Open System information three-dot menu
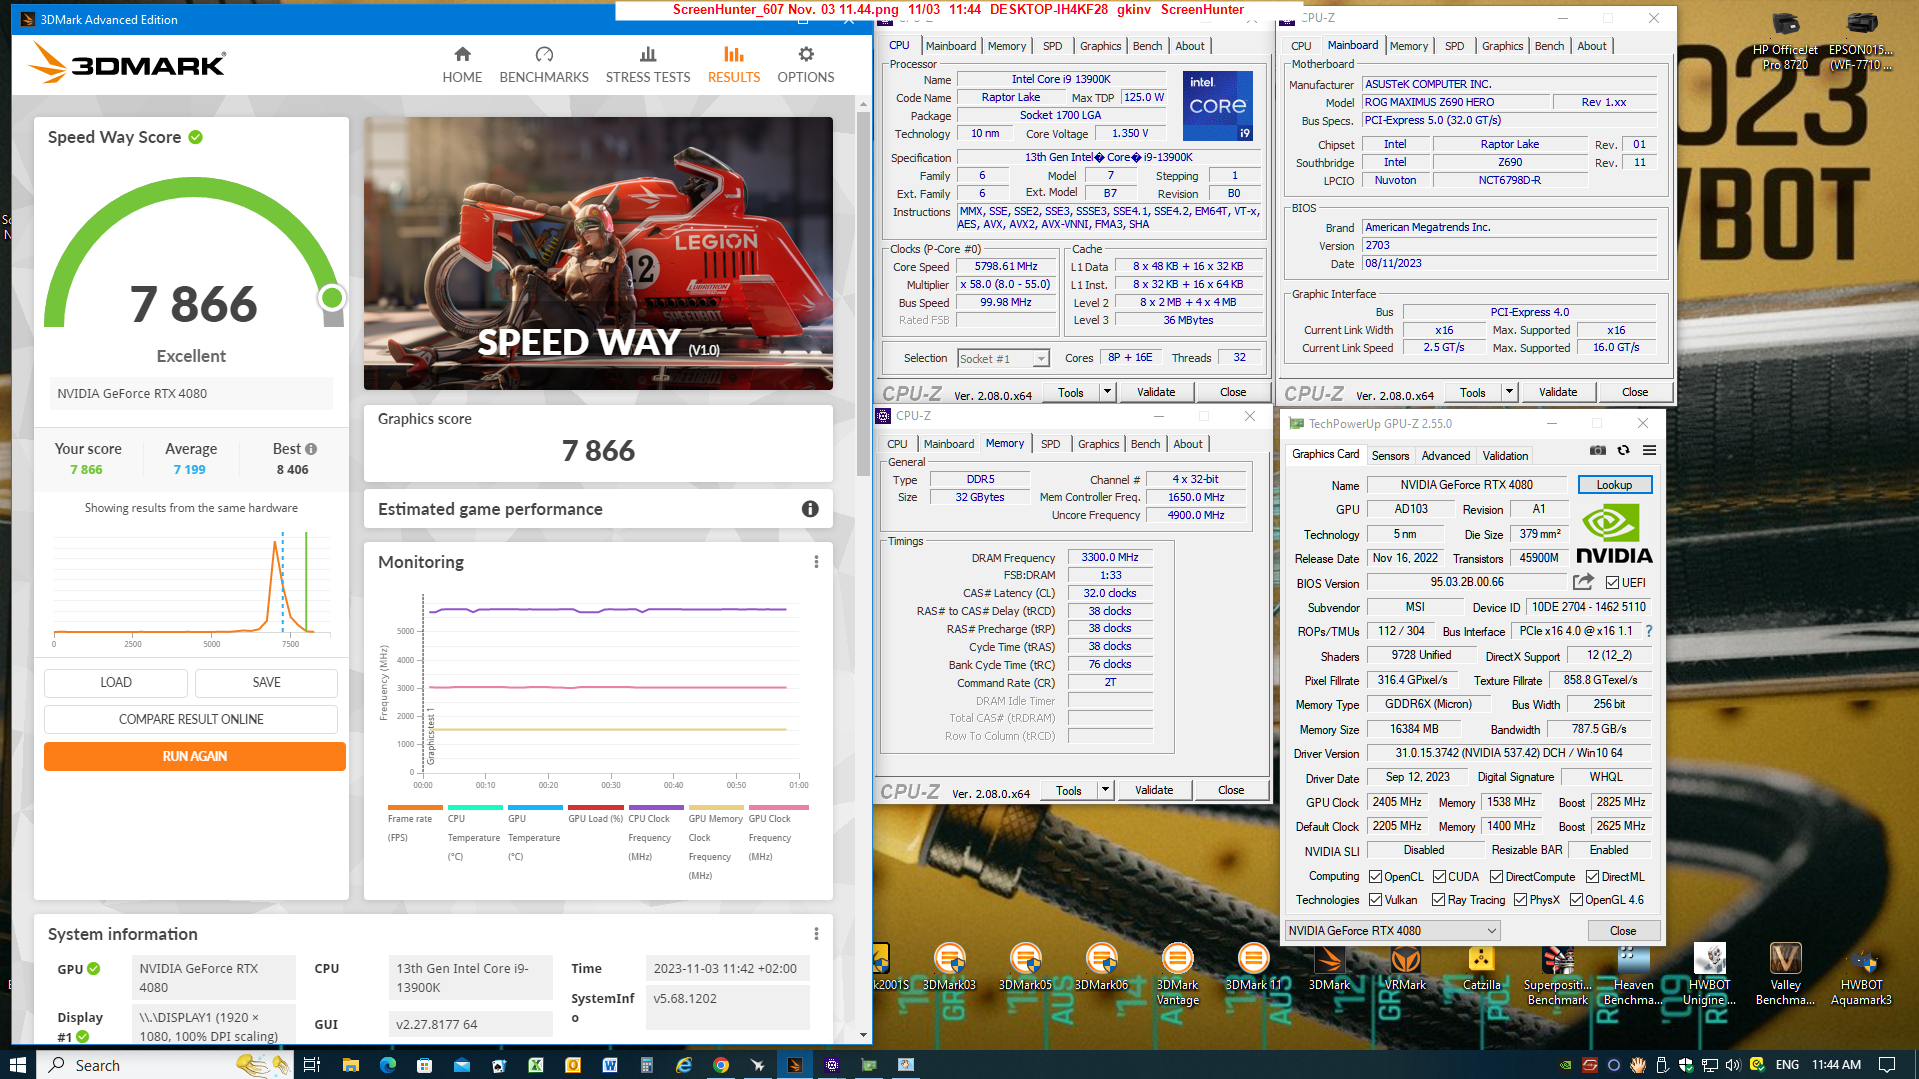Screen dimensions: 1919x1079 [x=816, y=934]
